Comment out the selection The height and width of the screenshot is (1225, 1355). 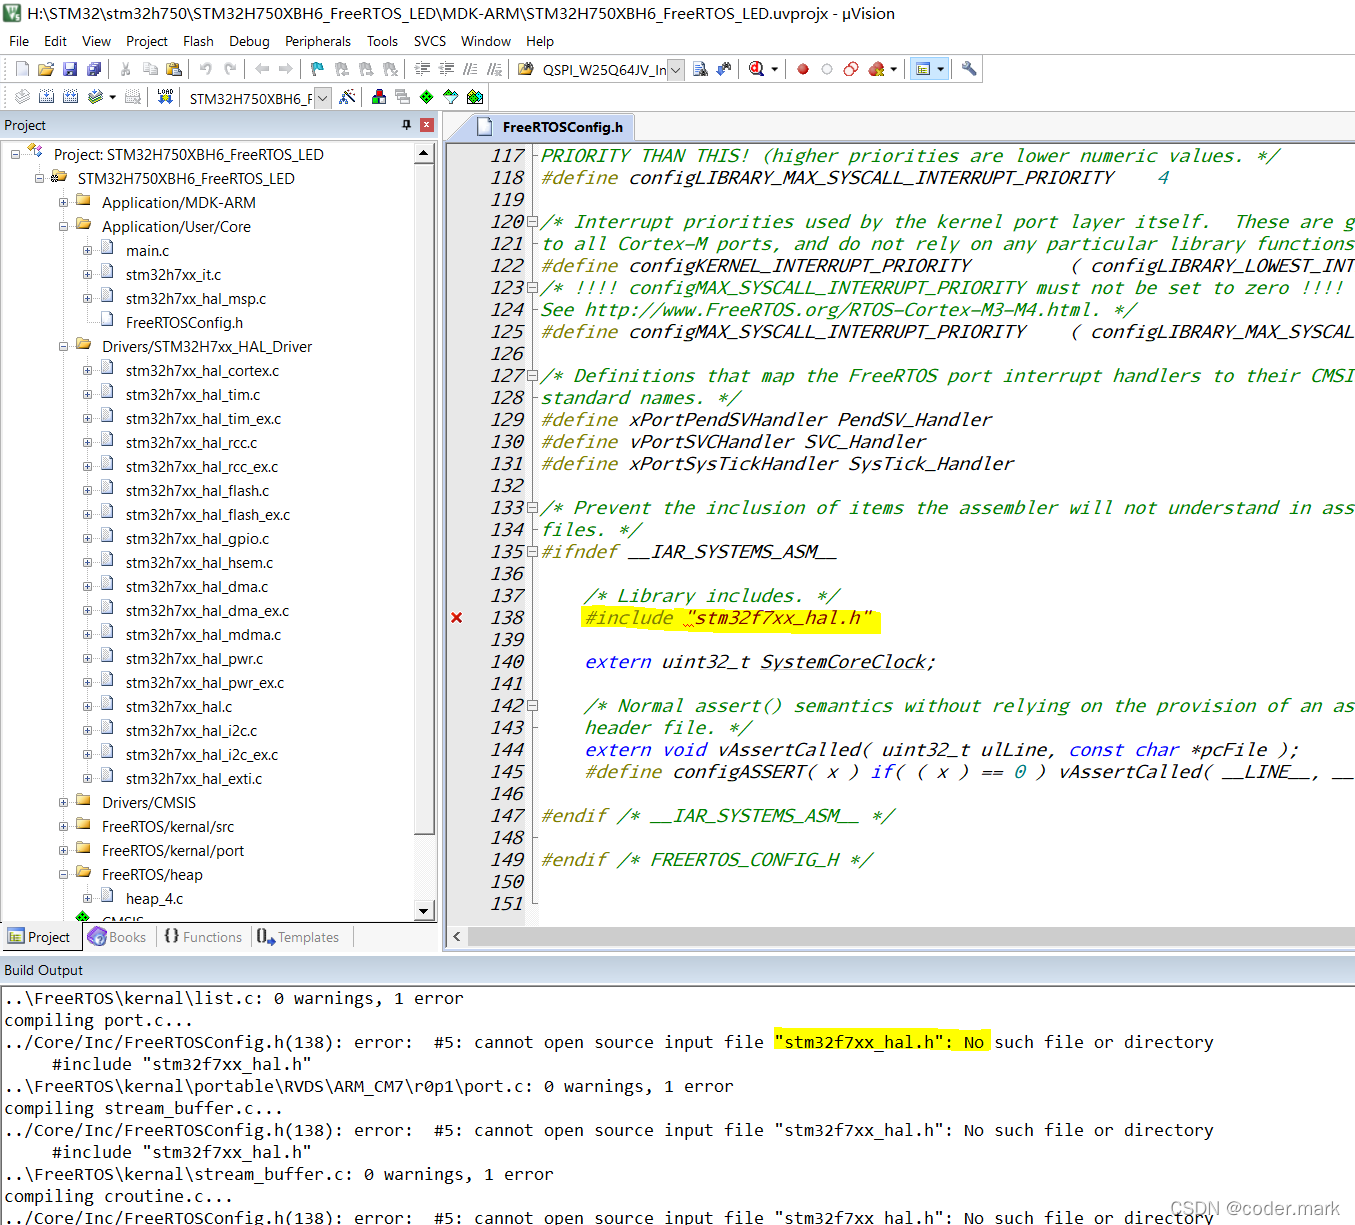tap(471, 69)
